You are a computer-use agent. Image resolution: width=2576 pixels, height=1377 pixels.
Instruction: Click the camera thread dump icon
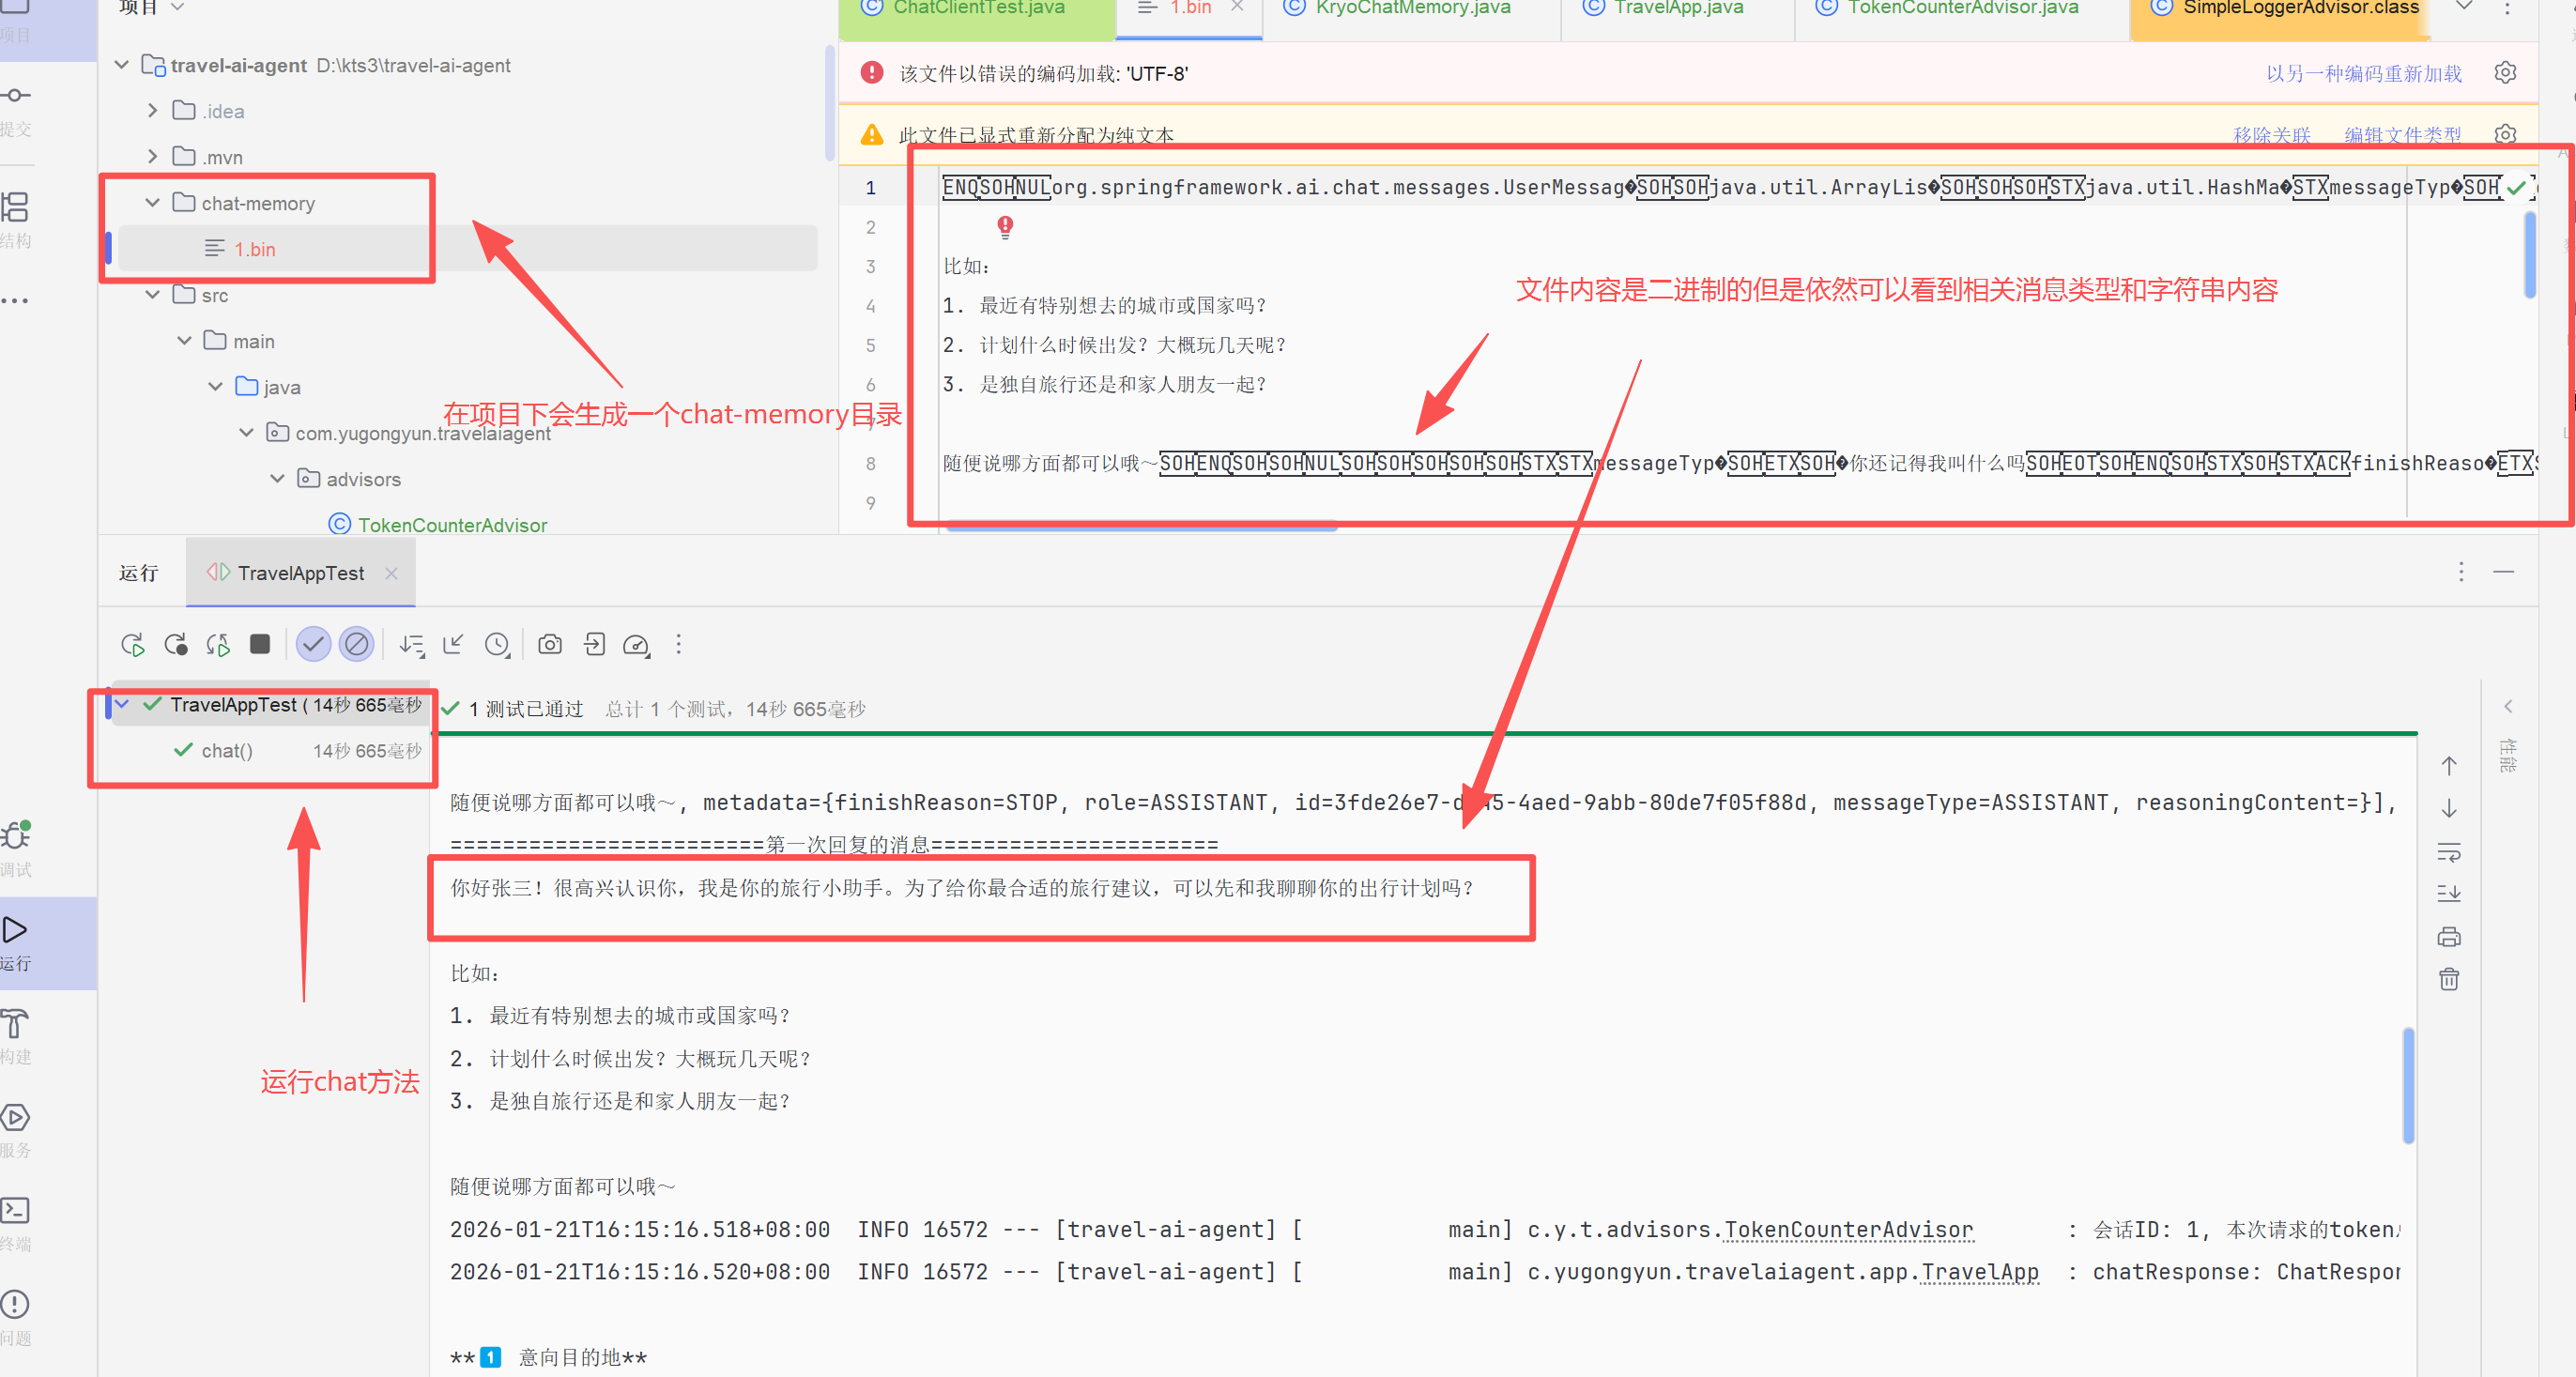(x=550, y=645)
